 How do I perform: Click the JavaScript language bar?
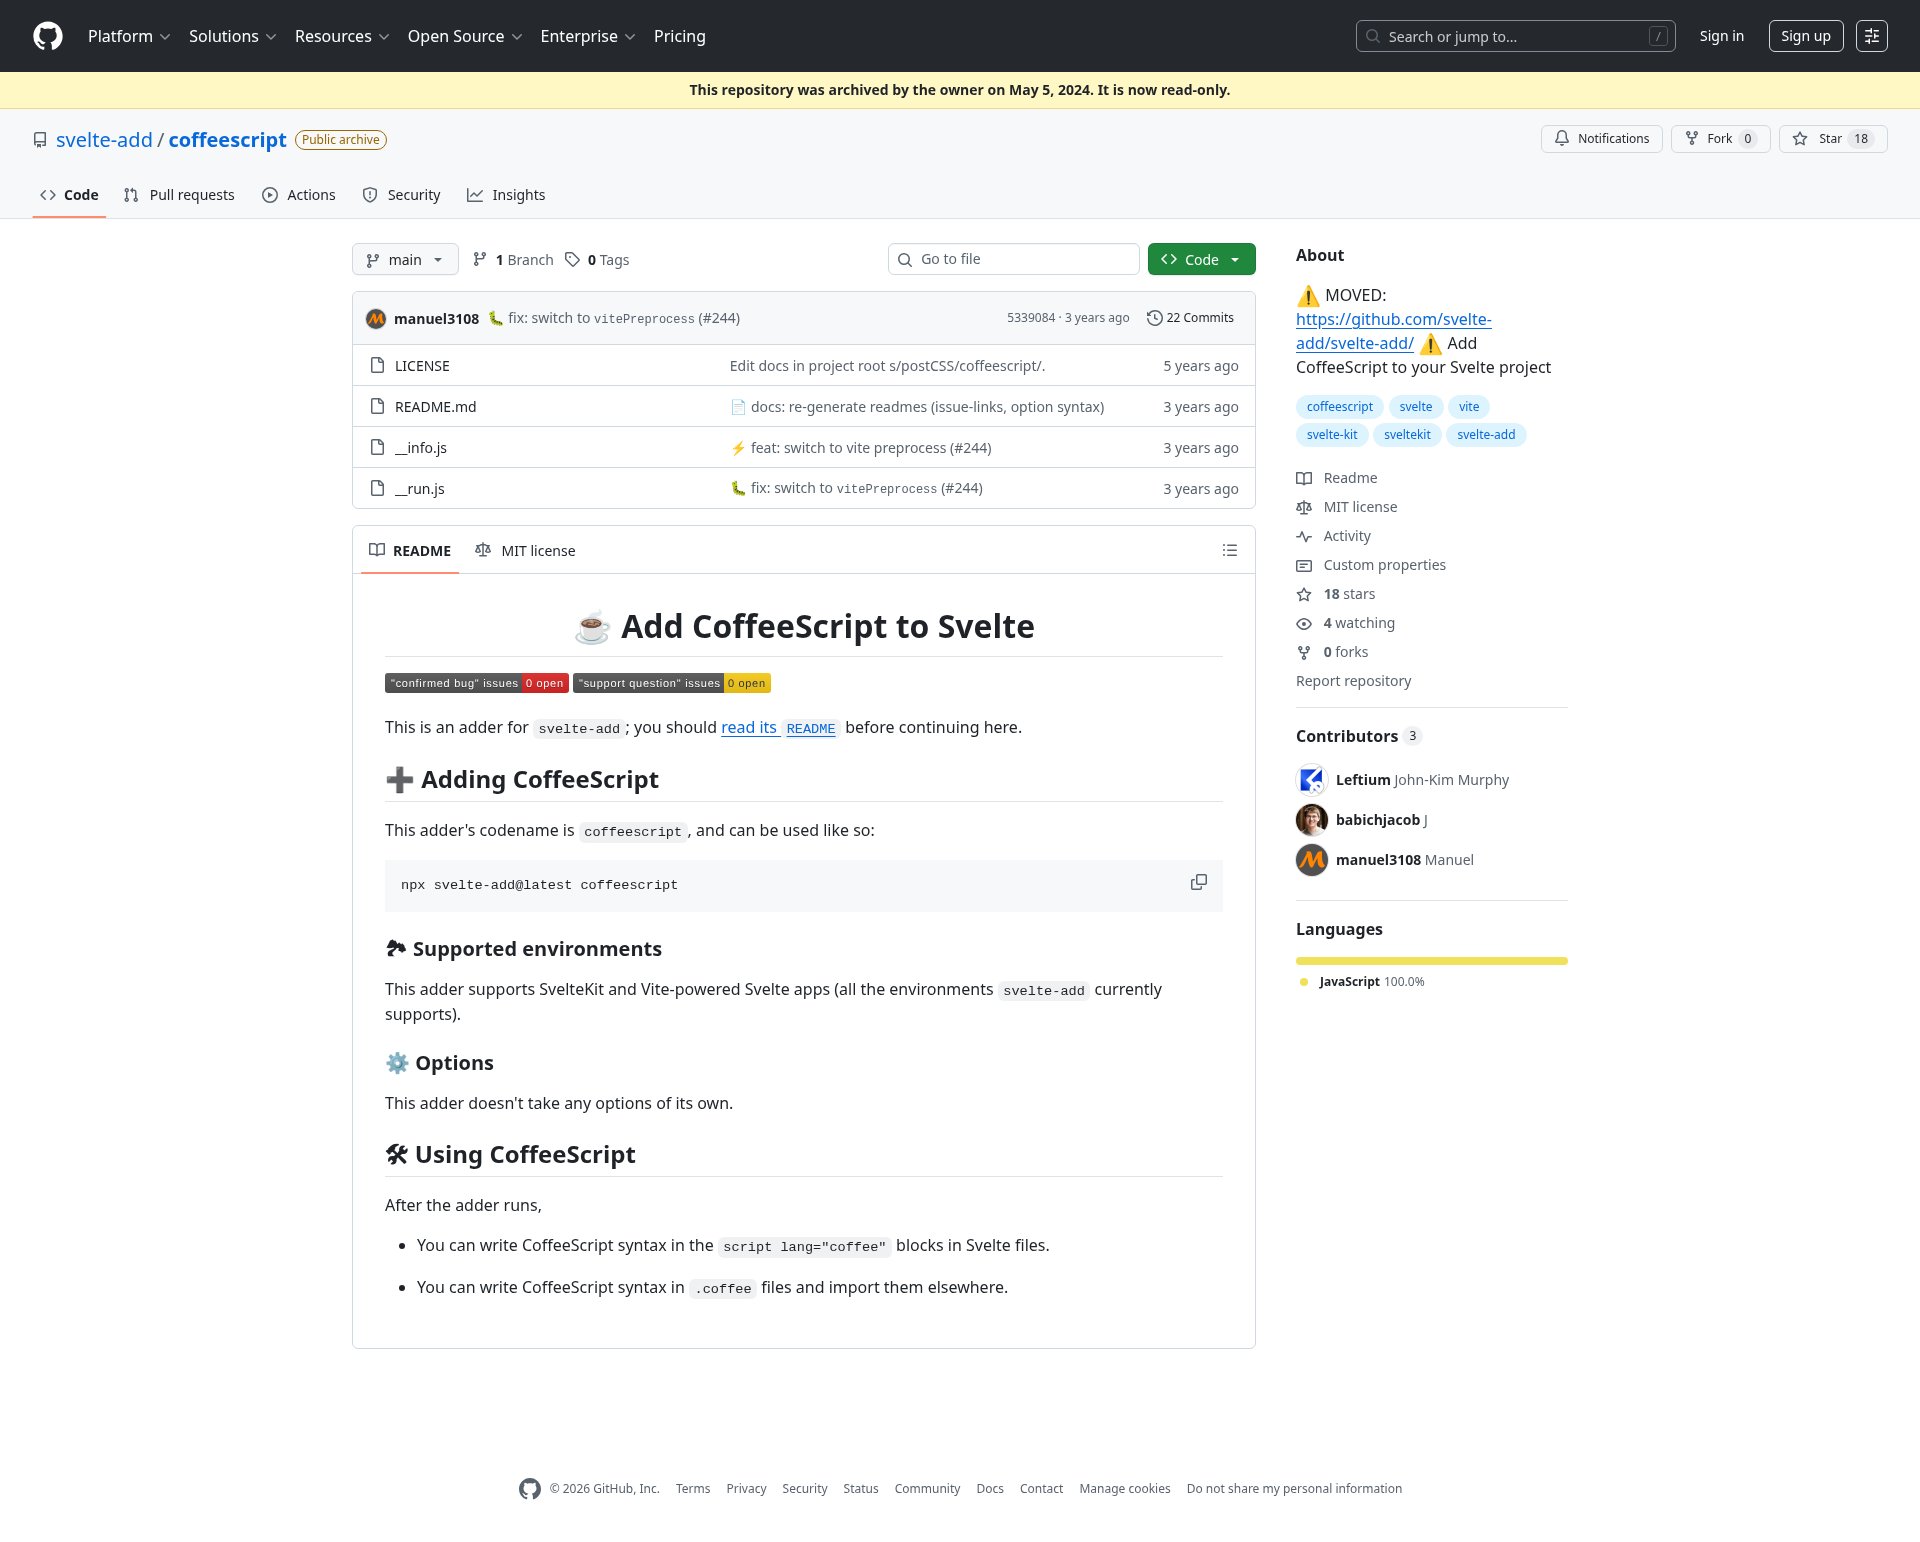[1432, 961]
